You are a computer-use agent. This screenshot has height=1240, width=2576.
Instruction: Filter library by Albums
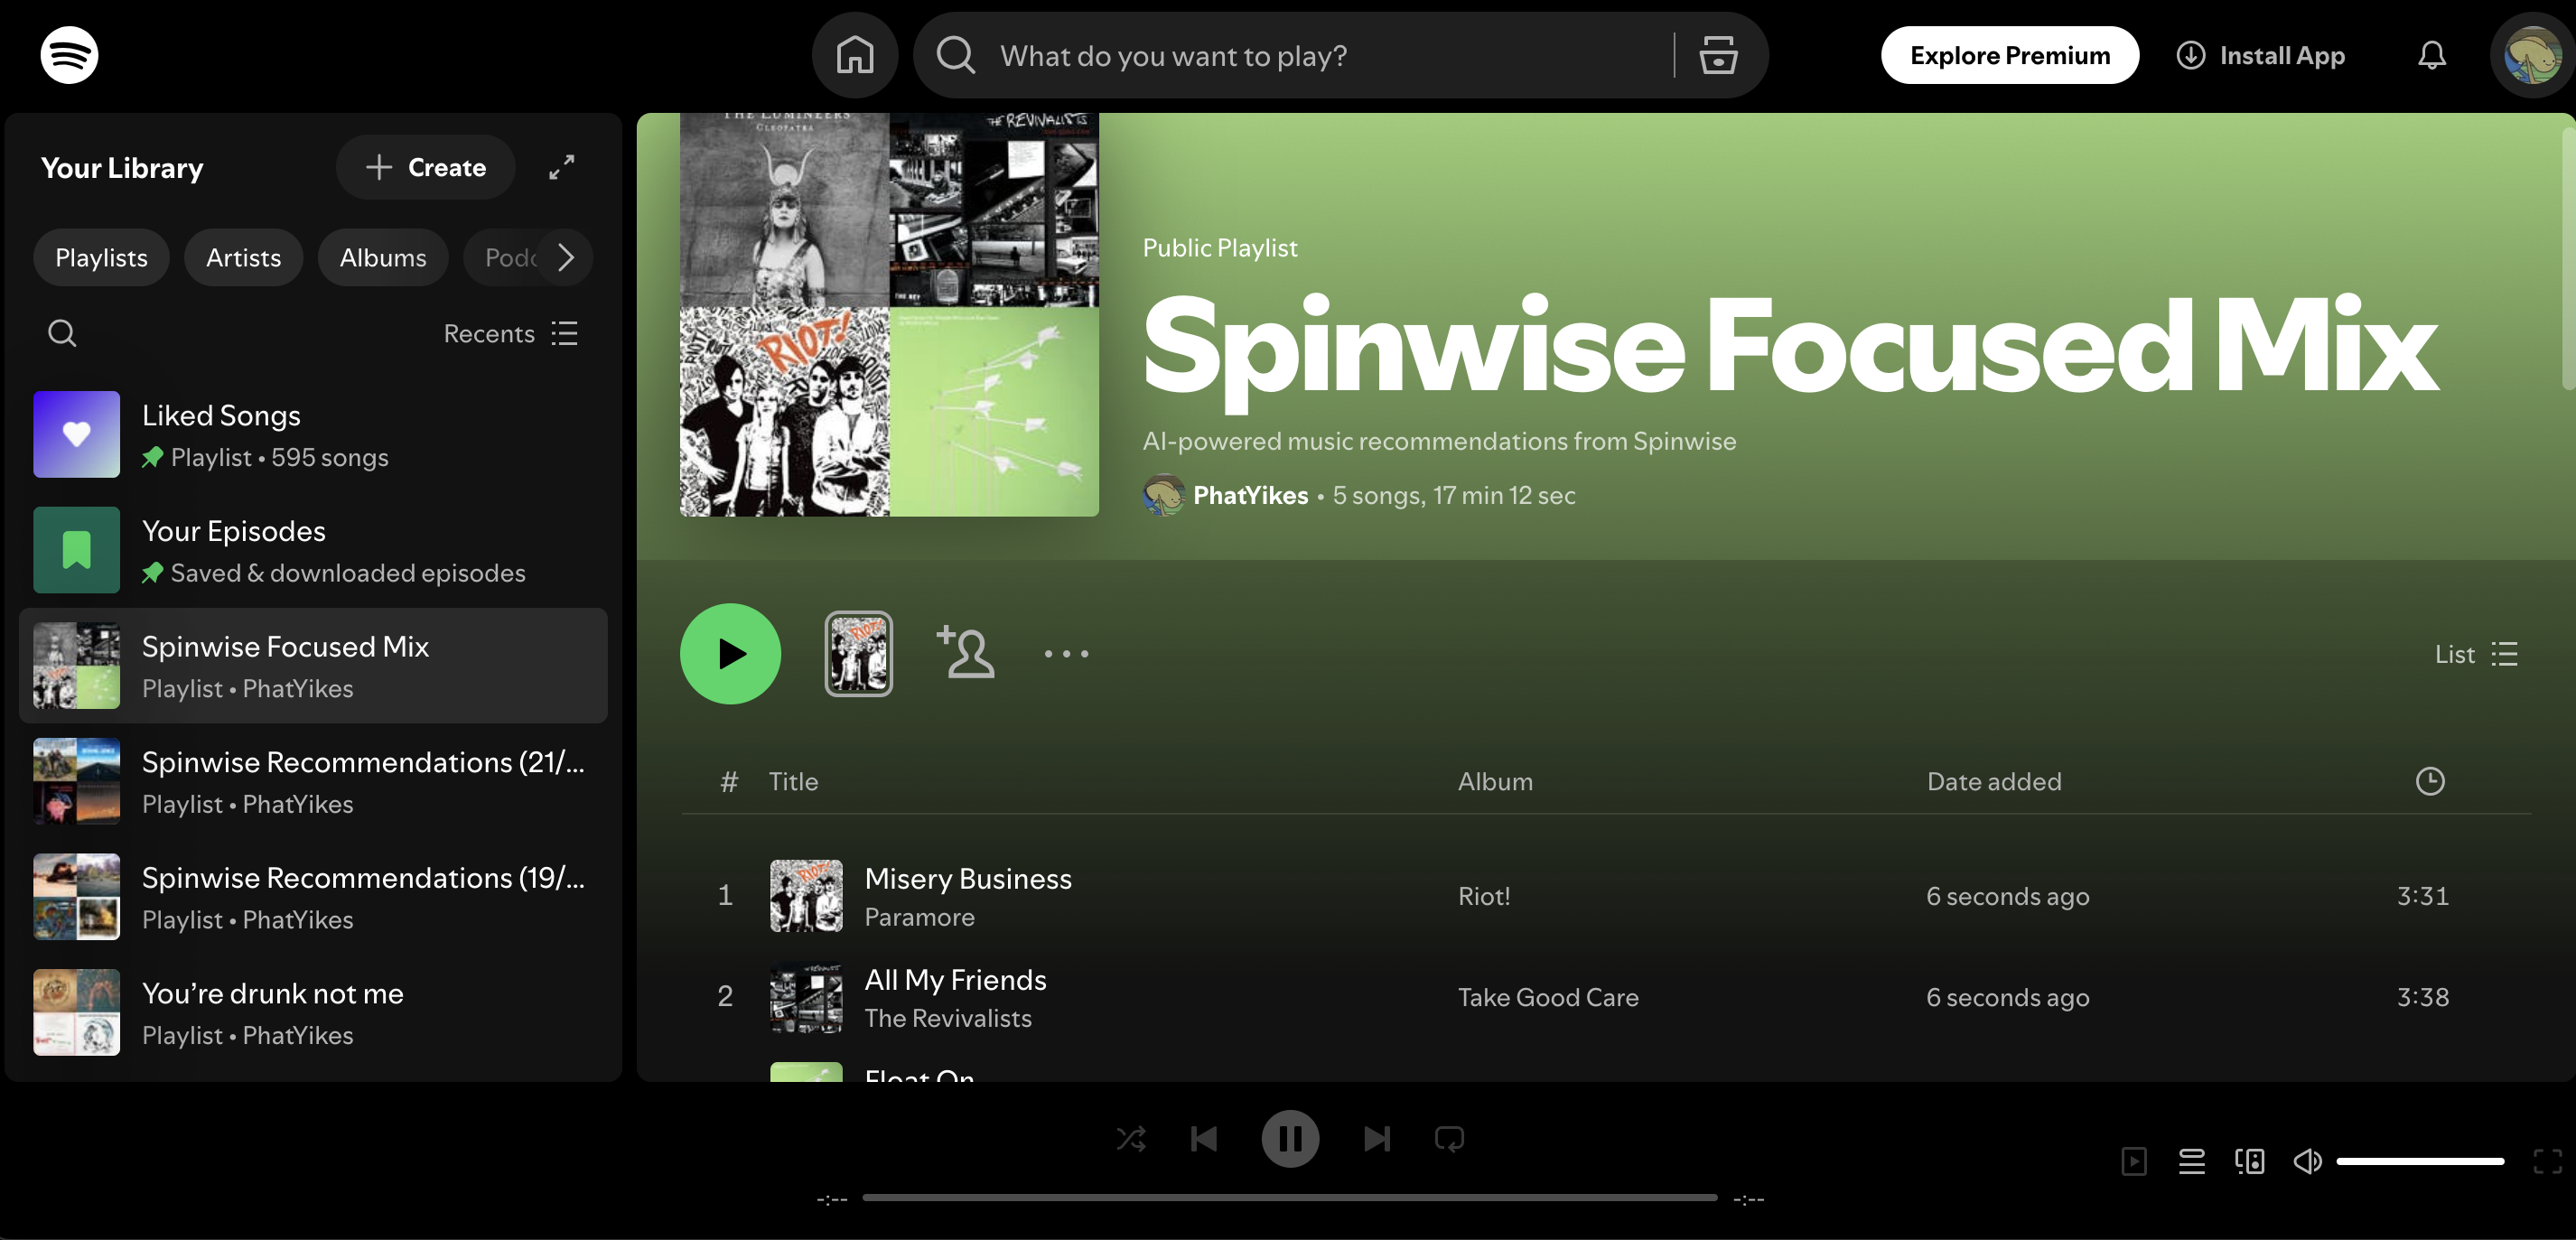coord(382,257)
